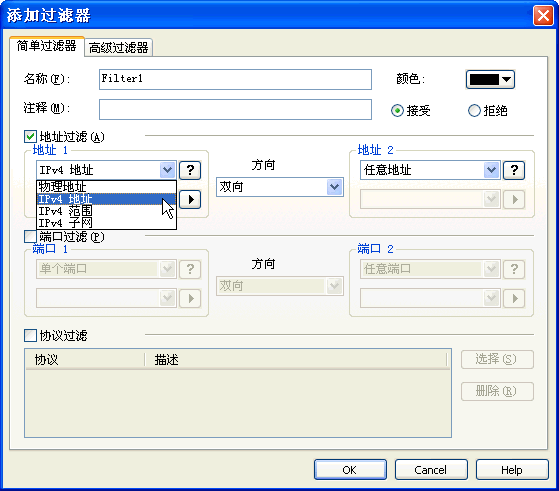Screen dimensions: 559x491
Task: Open the 端口 1 type dropdown showing 单个端口
Action: click(x=106, y=269)
